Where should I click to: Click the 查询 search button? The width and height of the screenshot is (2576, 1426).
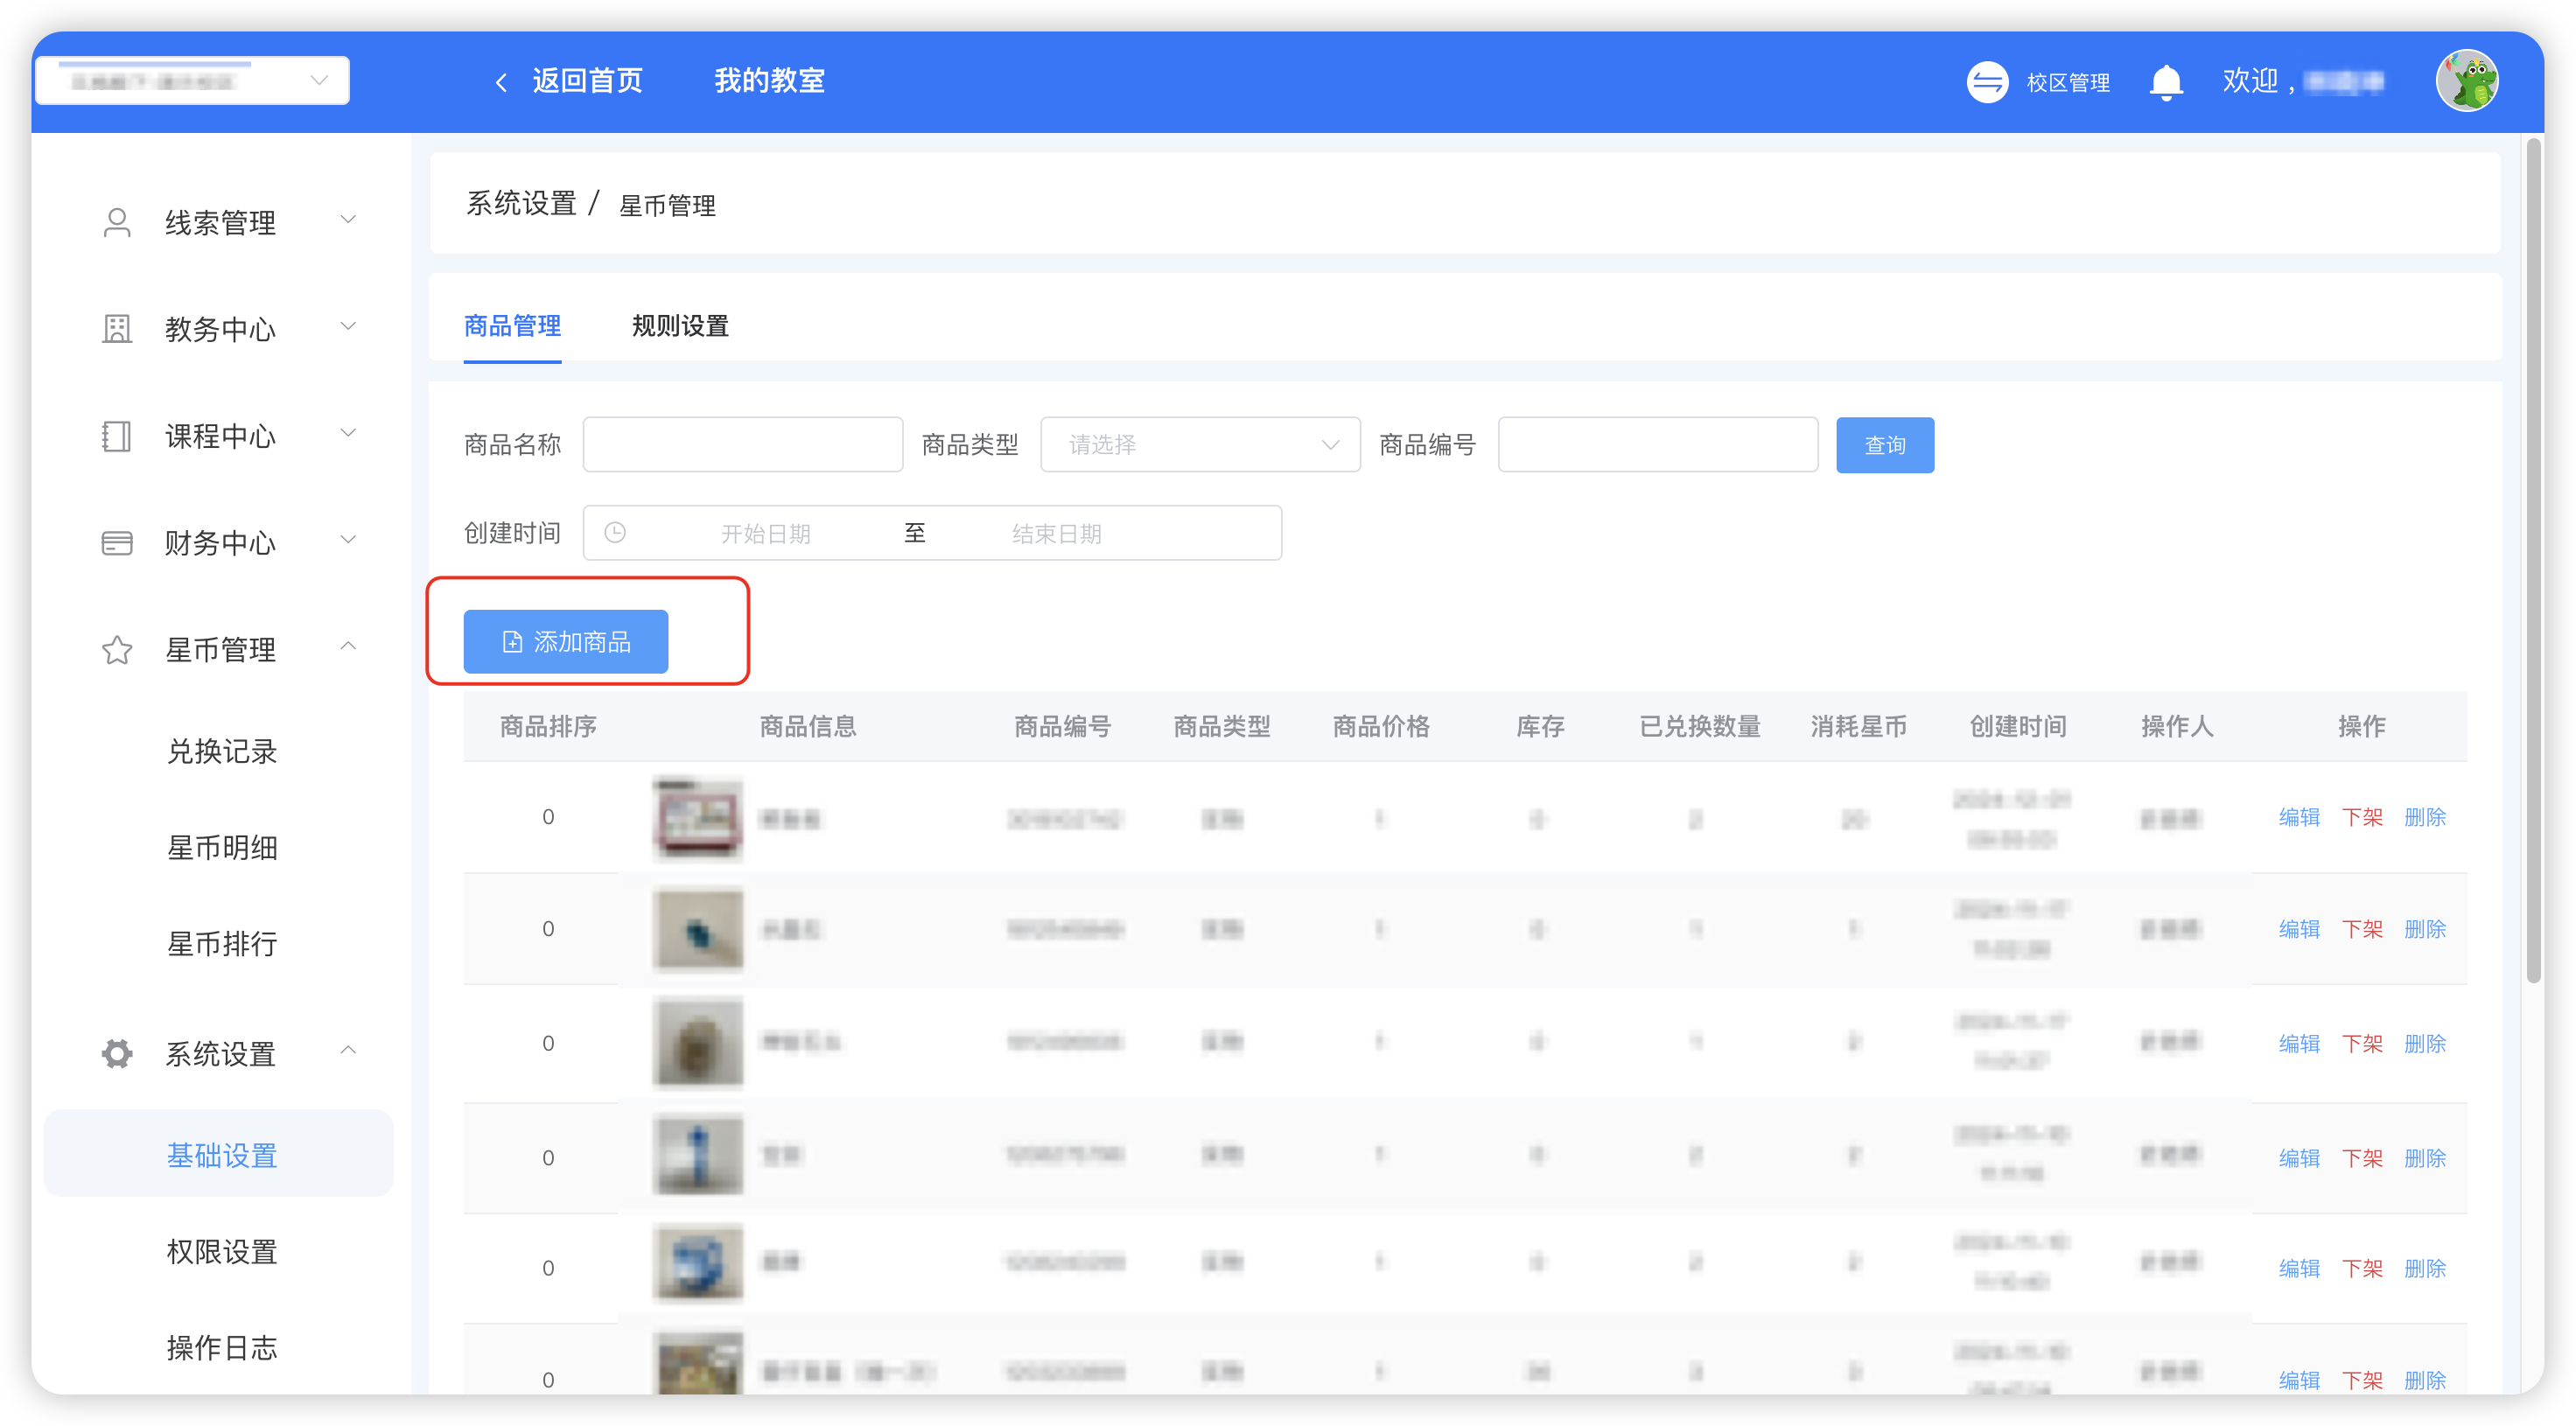(1884, 445)
